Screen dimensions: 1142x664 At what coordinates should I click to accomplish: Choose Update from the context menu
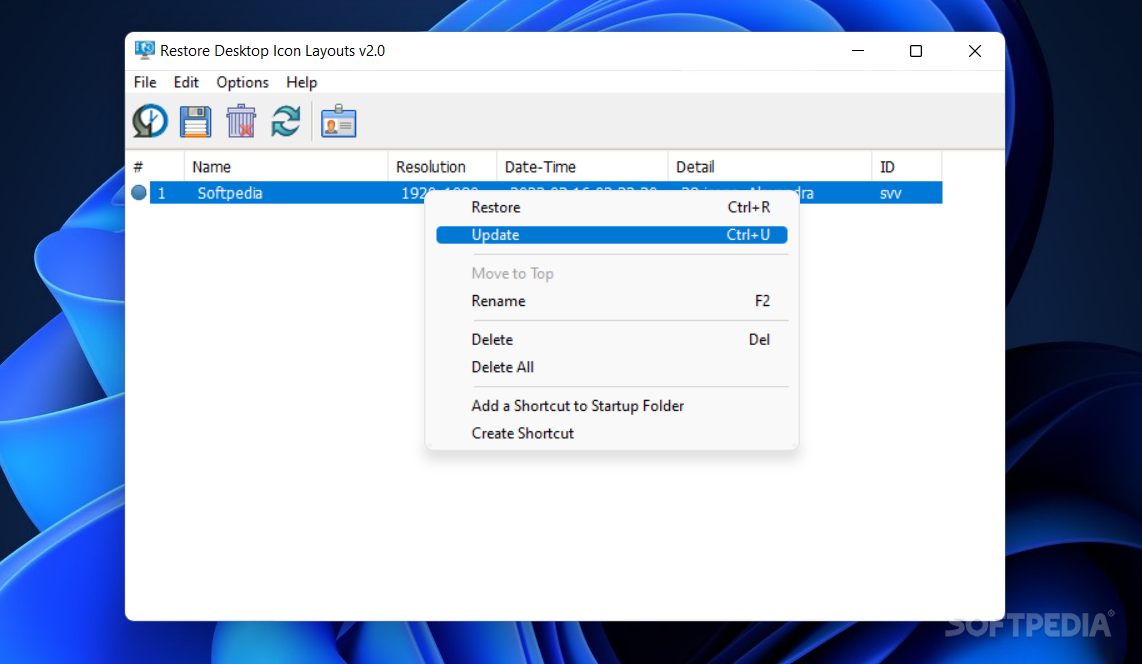tap(612, 234)
